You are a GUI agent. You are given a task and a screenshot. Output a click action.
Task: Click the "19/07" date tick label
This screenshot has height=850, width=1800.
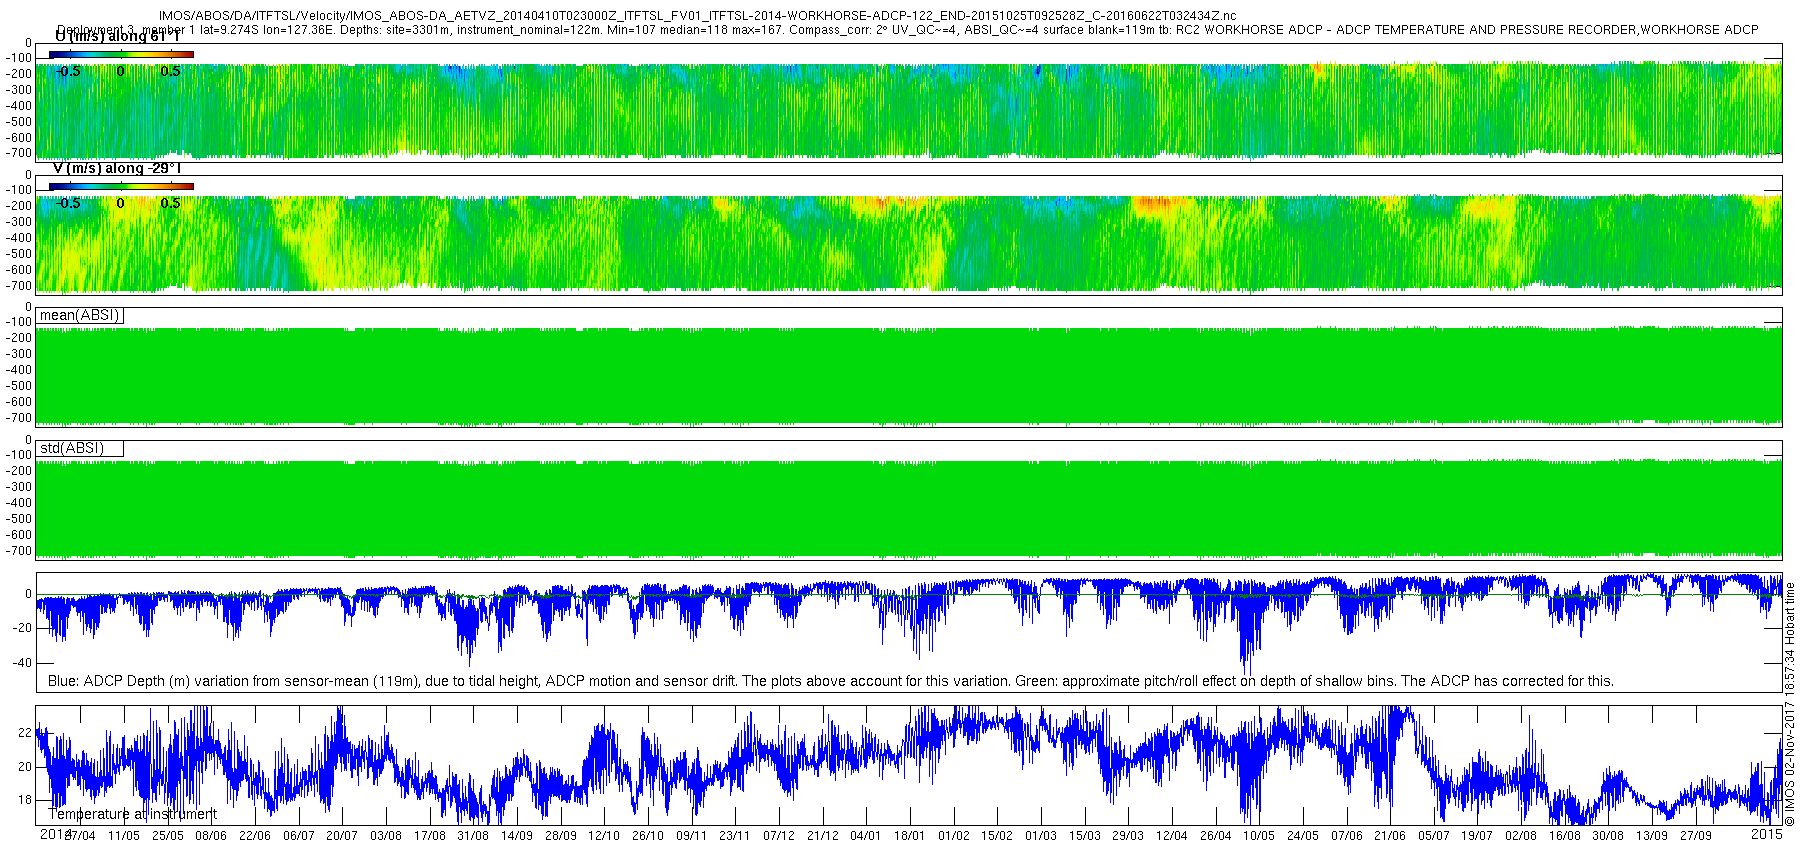(x=1477, y=836)
